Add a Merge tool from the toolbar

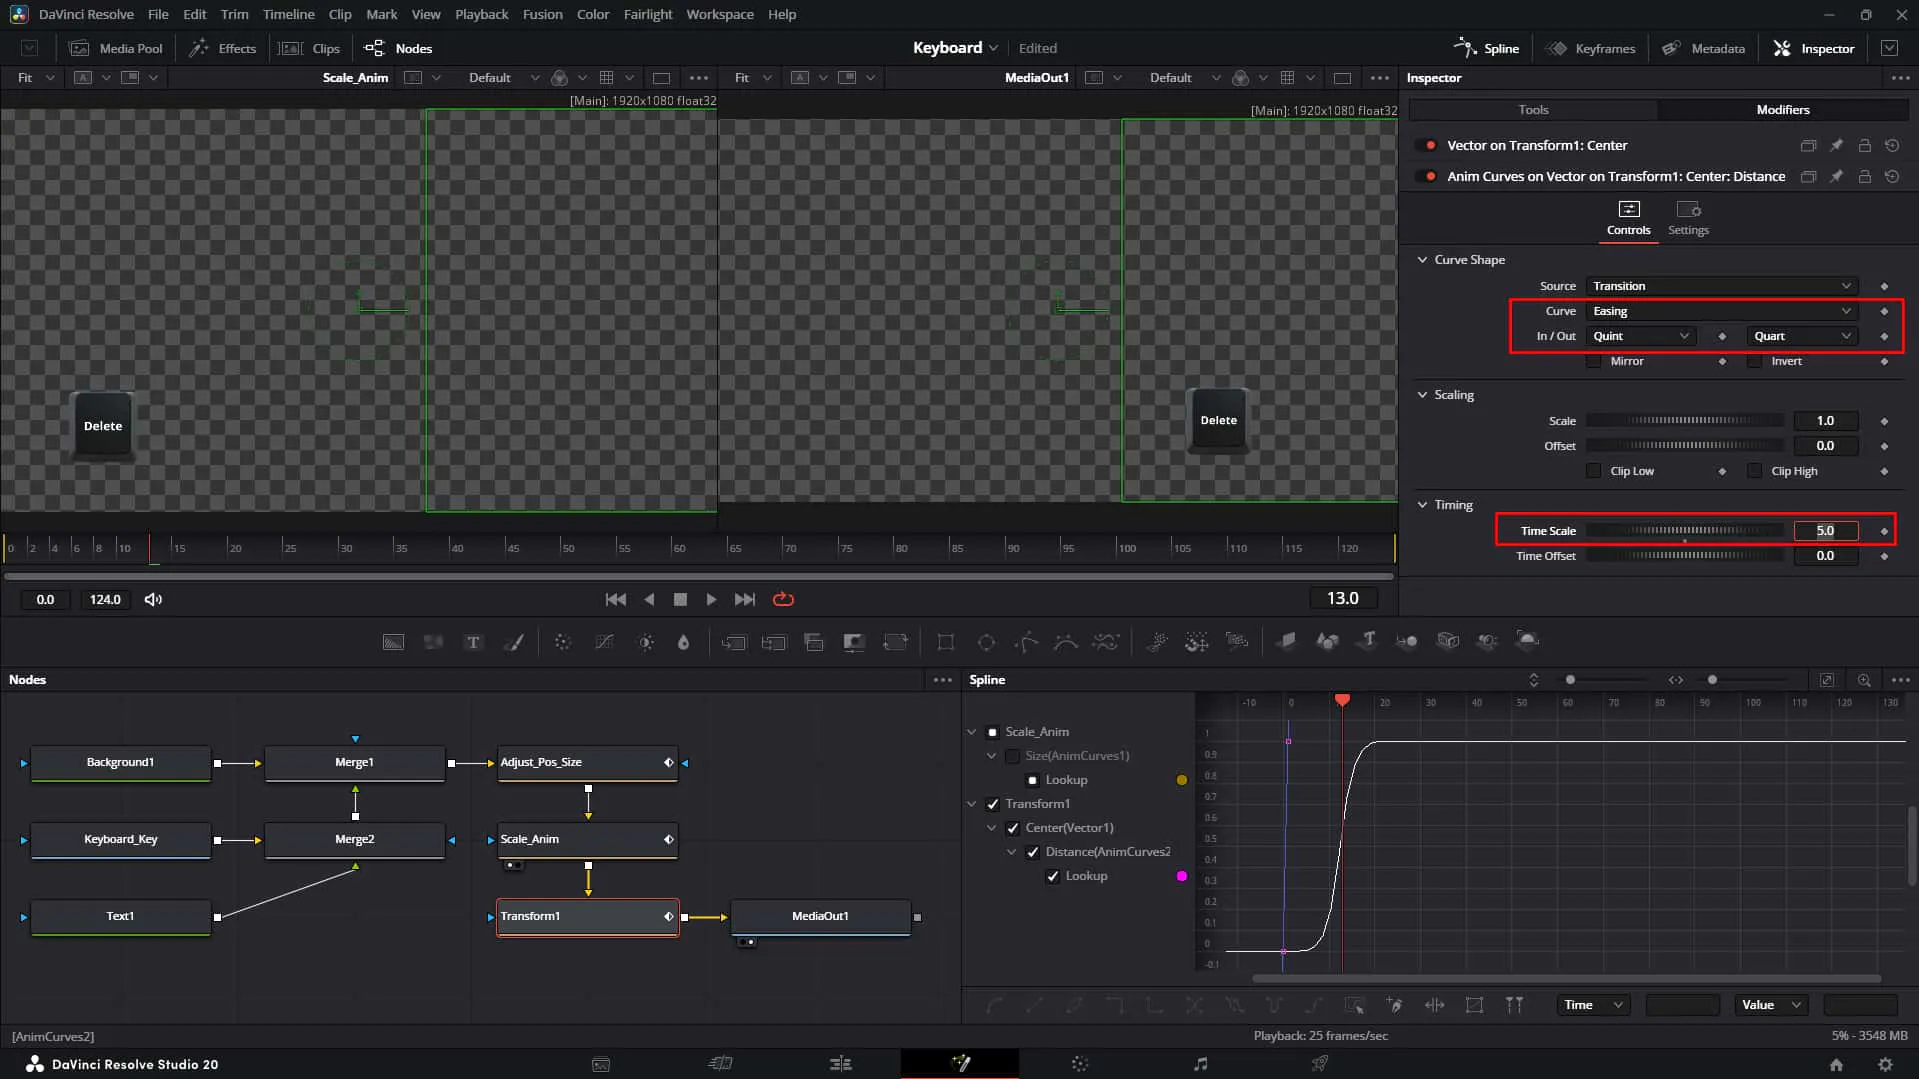(734, 642)
